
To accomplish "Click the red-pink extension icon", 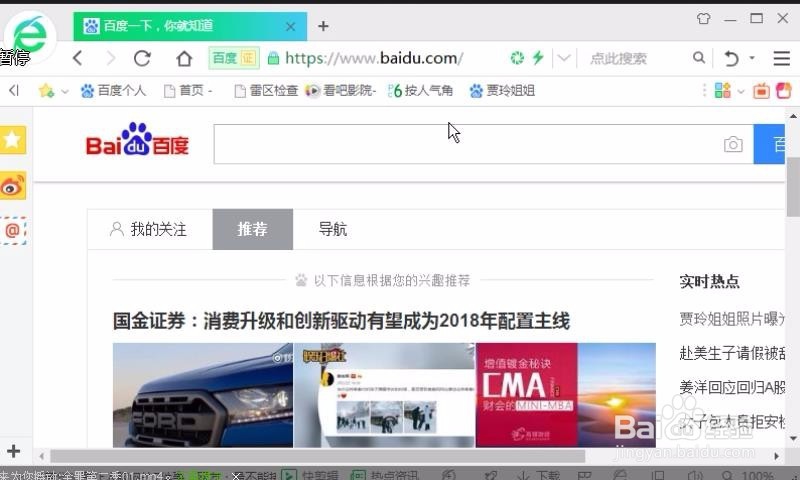I will pyautogui.click(x=783, y=91).
